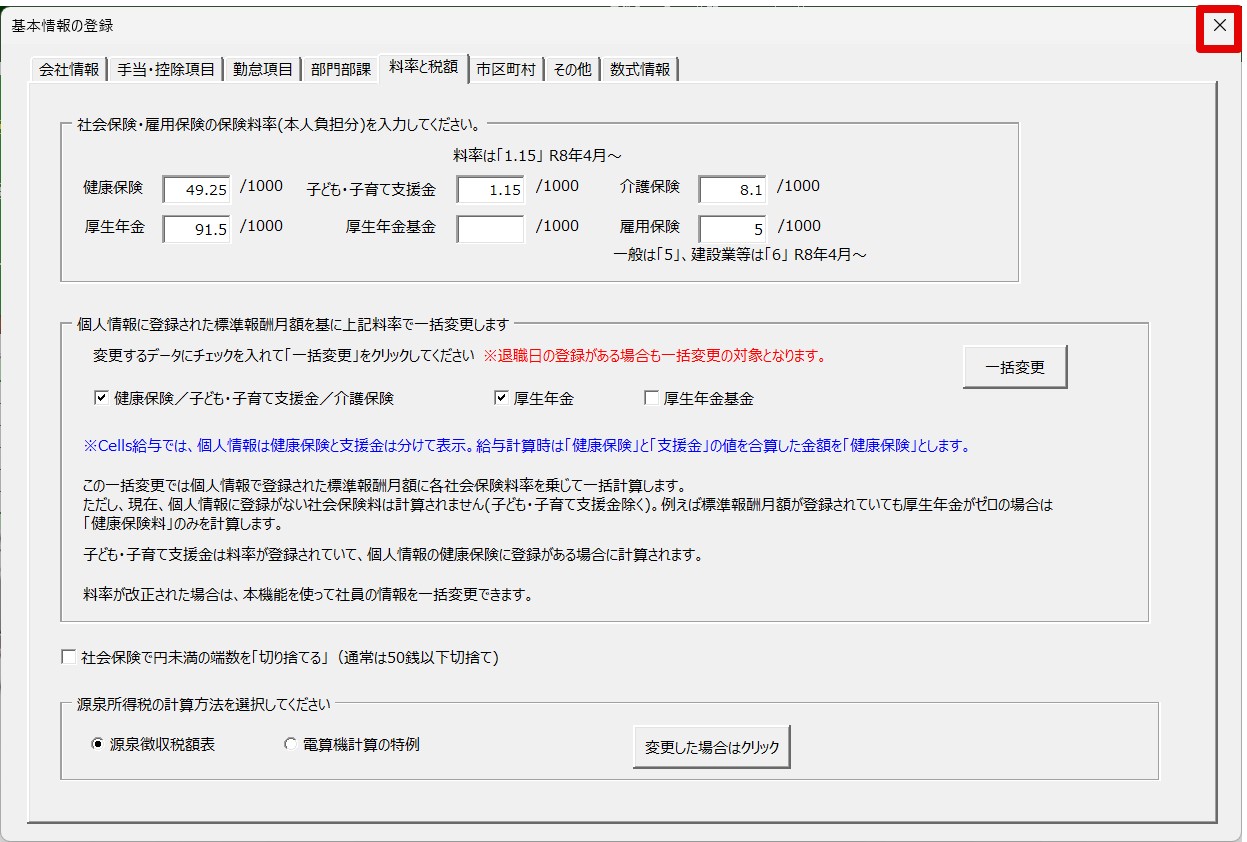Close the 基本情報の登録 dialog

pos(1219,27)
